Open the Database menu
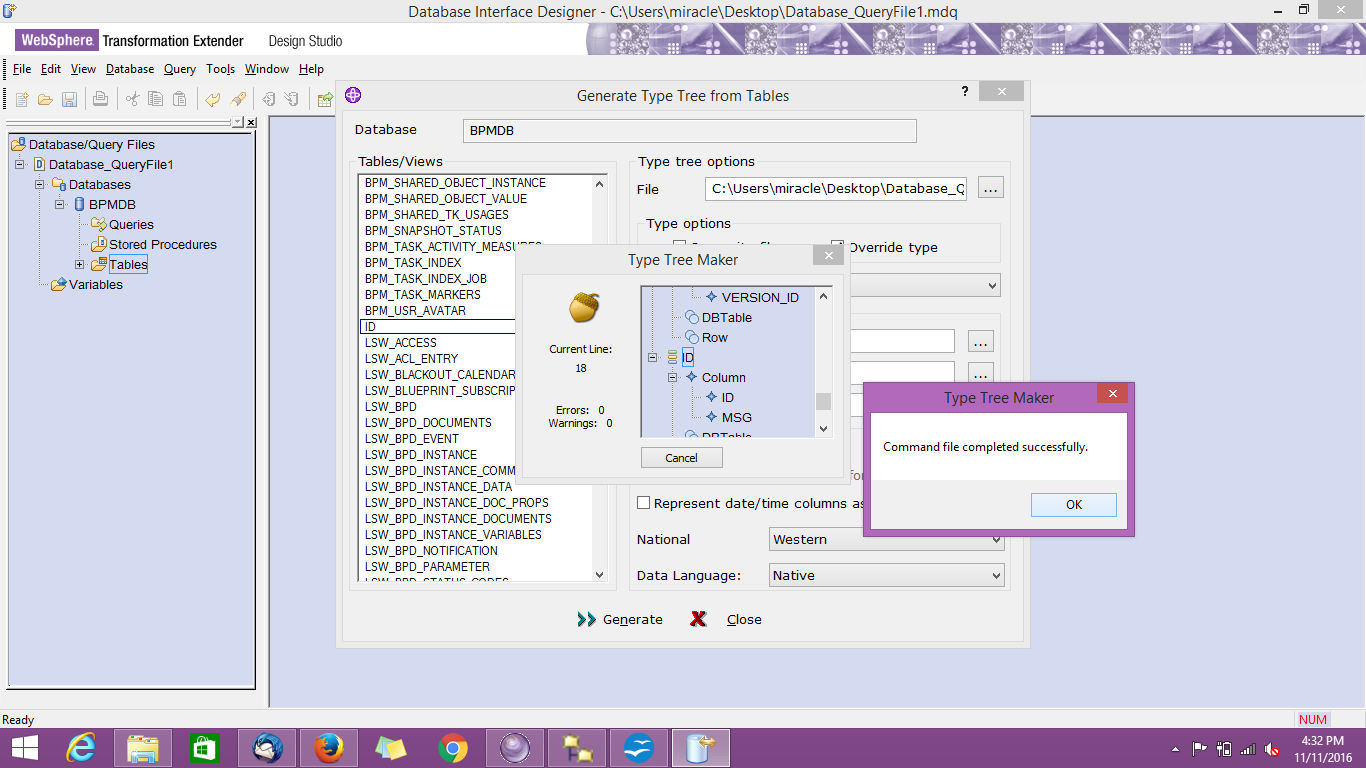 click(130, 69)
